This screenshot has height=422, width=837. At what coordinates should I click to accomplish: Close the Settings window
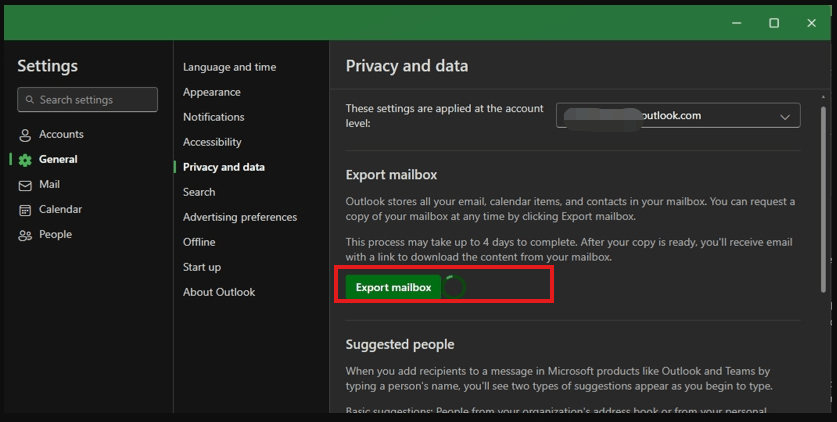point(811,23)
